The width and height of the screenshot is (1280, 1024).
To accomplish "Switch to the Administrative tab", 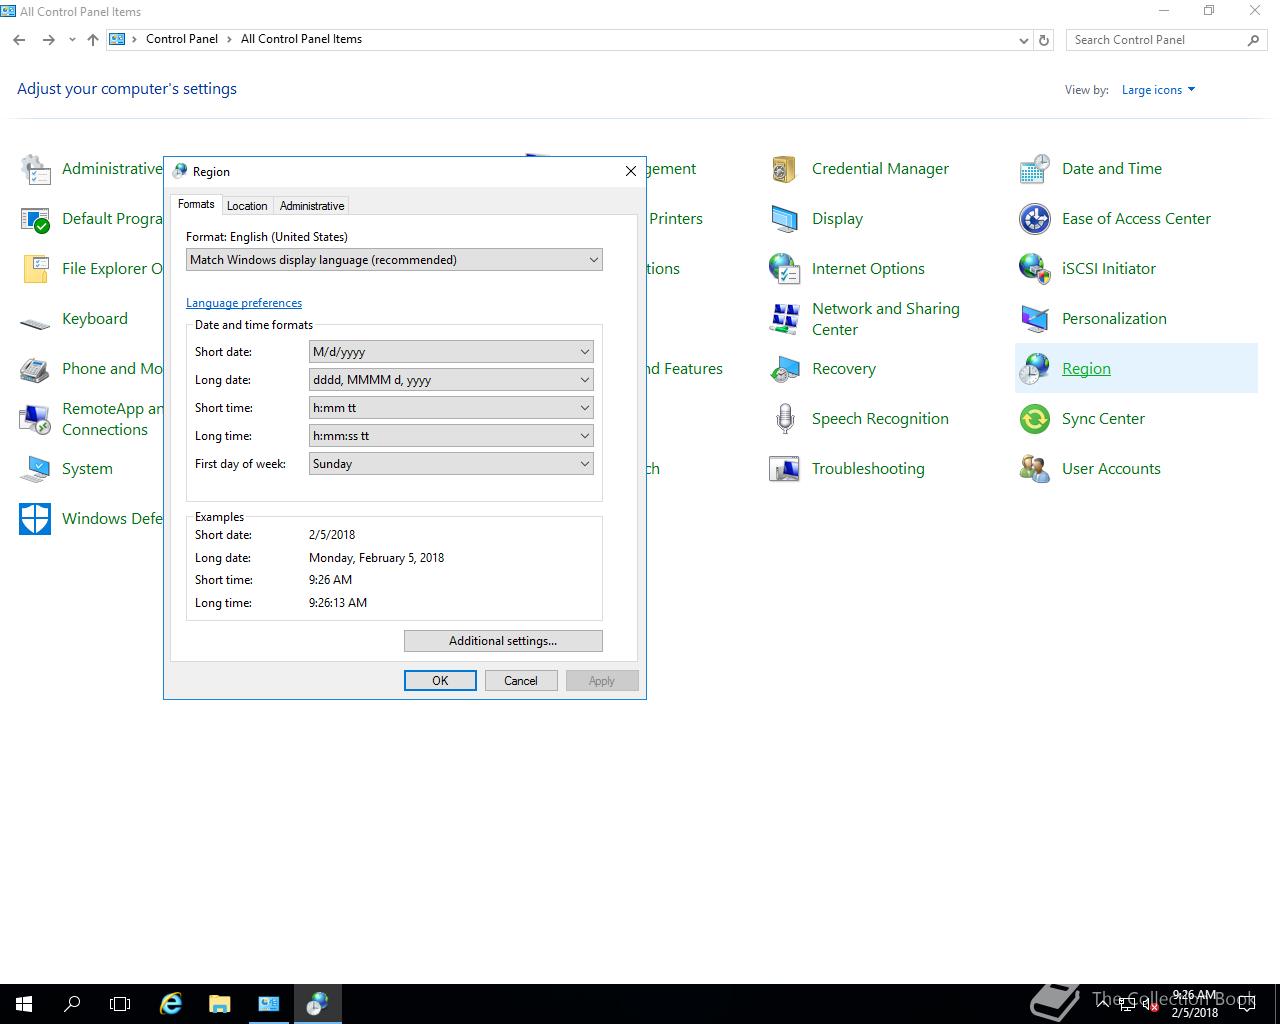I will [312, 206].
